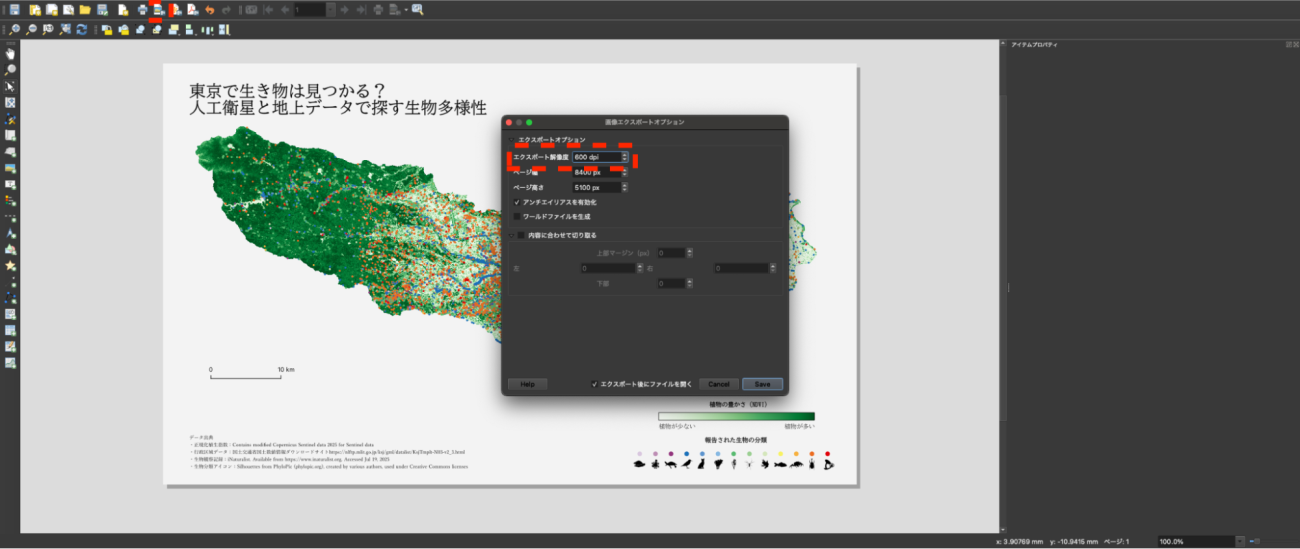Select the Add marker star tool
1300x549 pixels.
(x=11, y=265)
